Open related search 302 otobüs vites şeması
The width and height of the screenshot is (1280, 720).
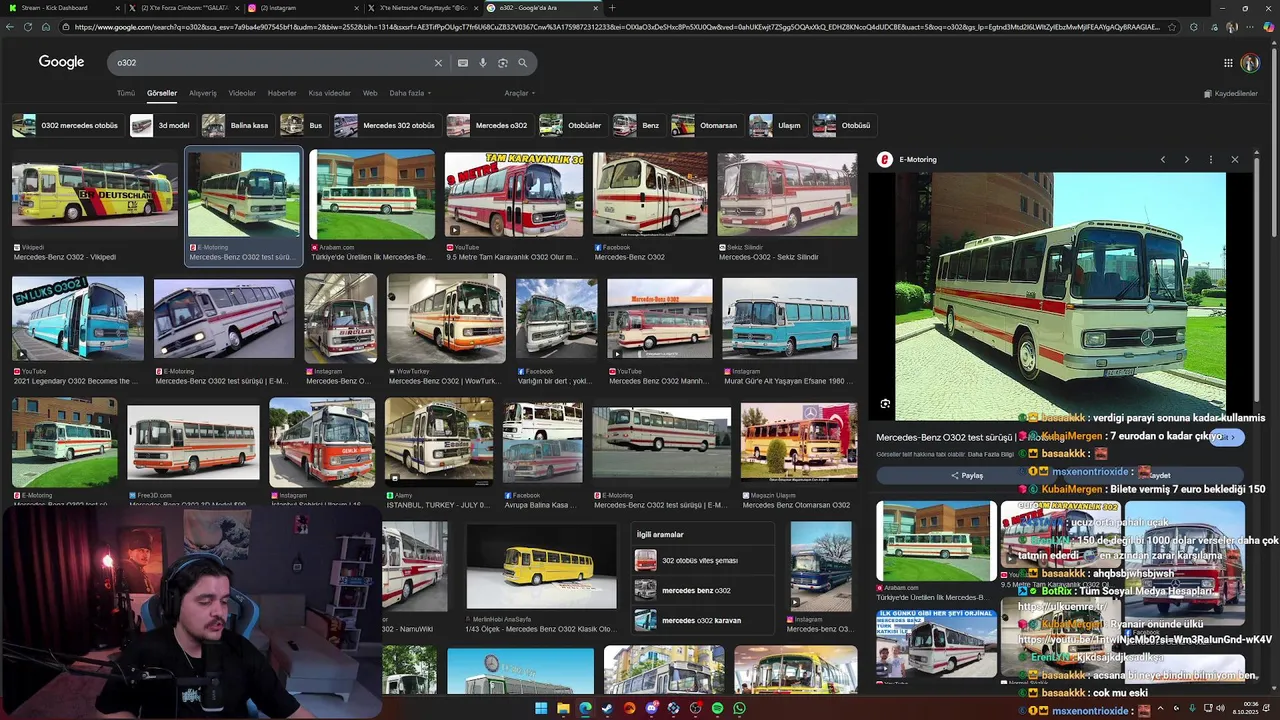tap(701, 561)
